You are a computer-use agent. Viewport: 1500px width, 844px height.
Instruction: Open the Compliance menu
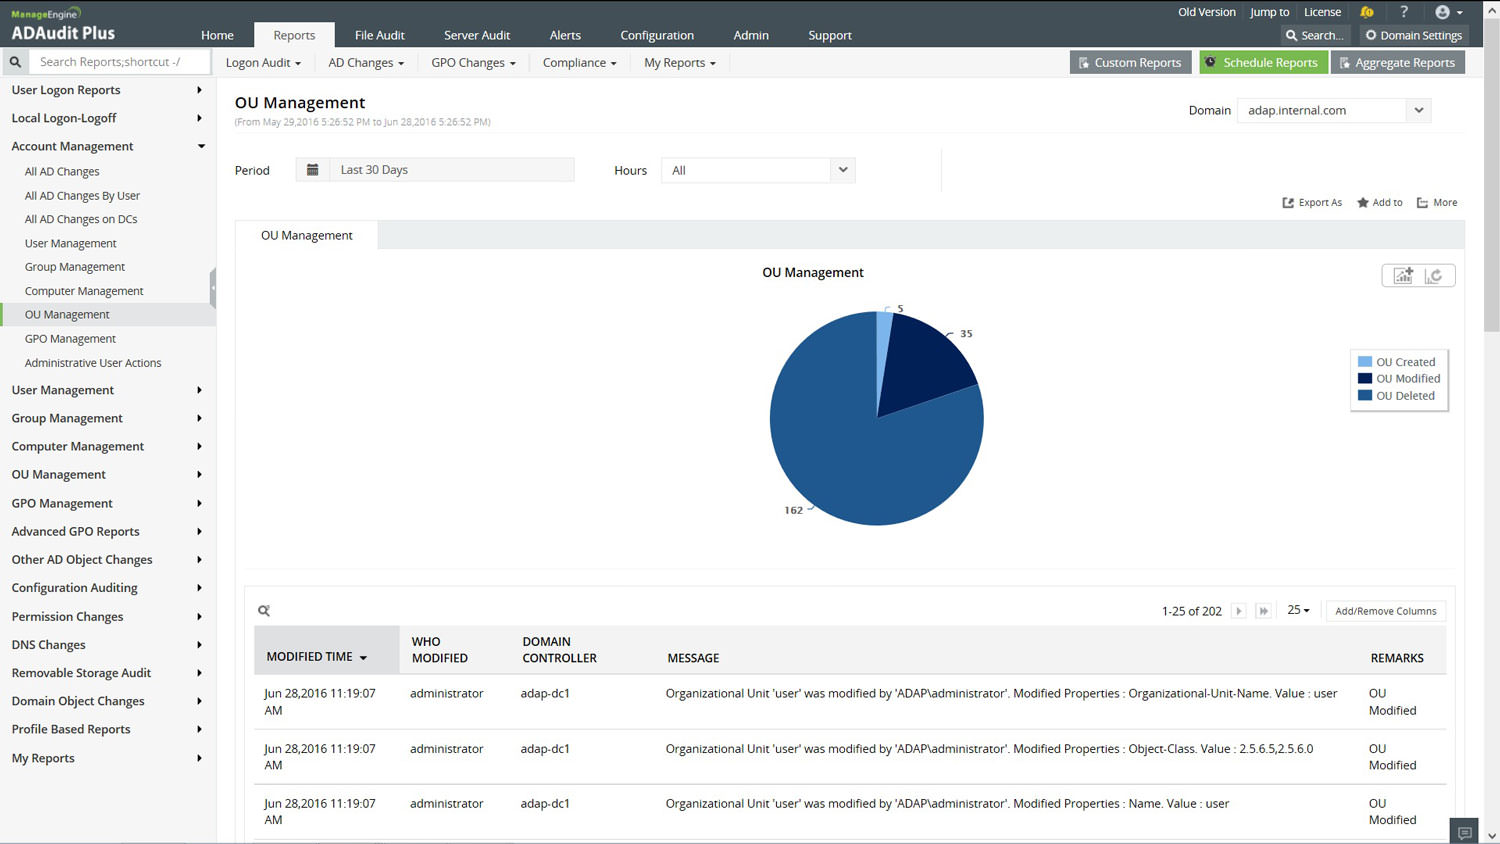click(x=579, y=62)
